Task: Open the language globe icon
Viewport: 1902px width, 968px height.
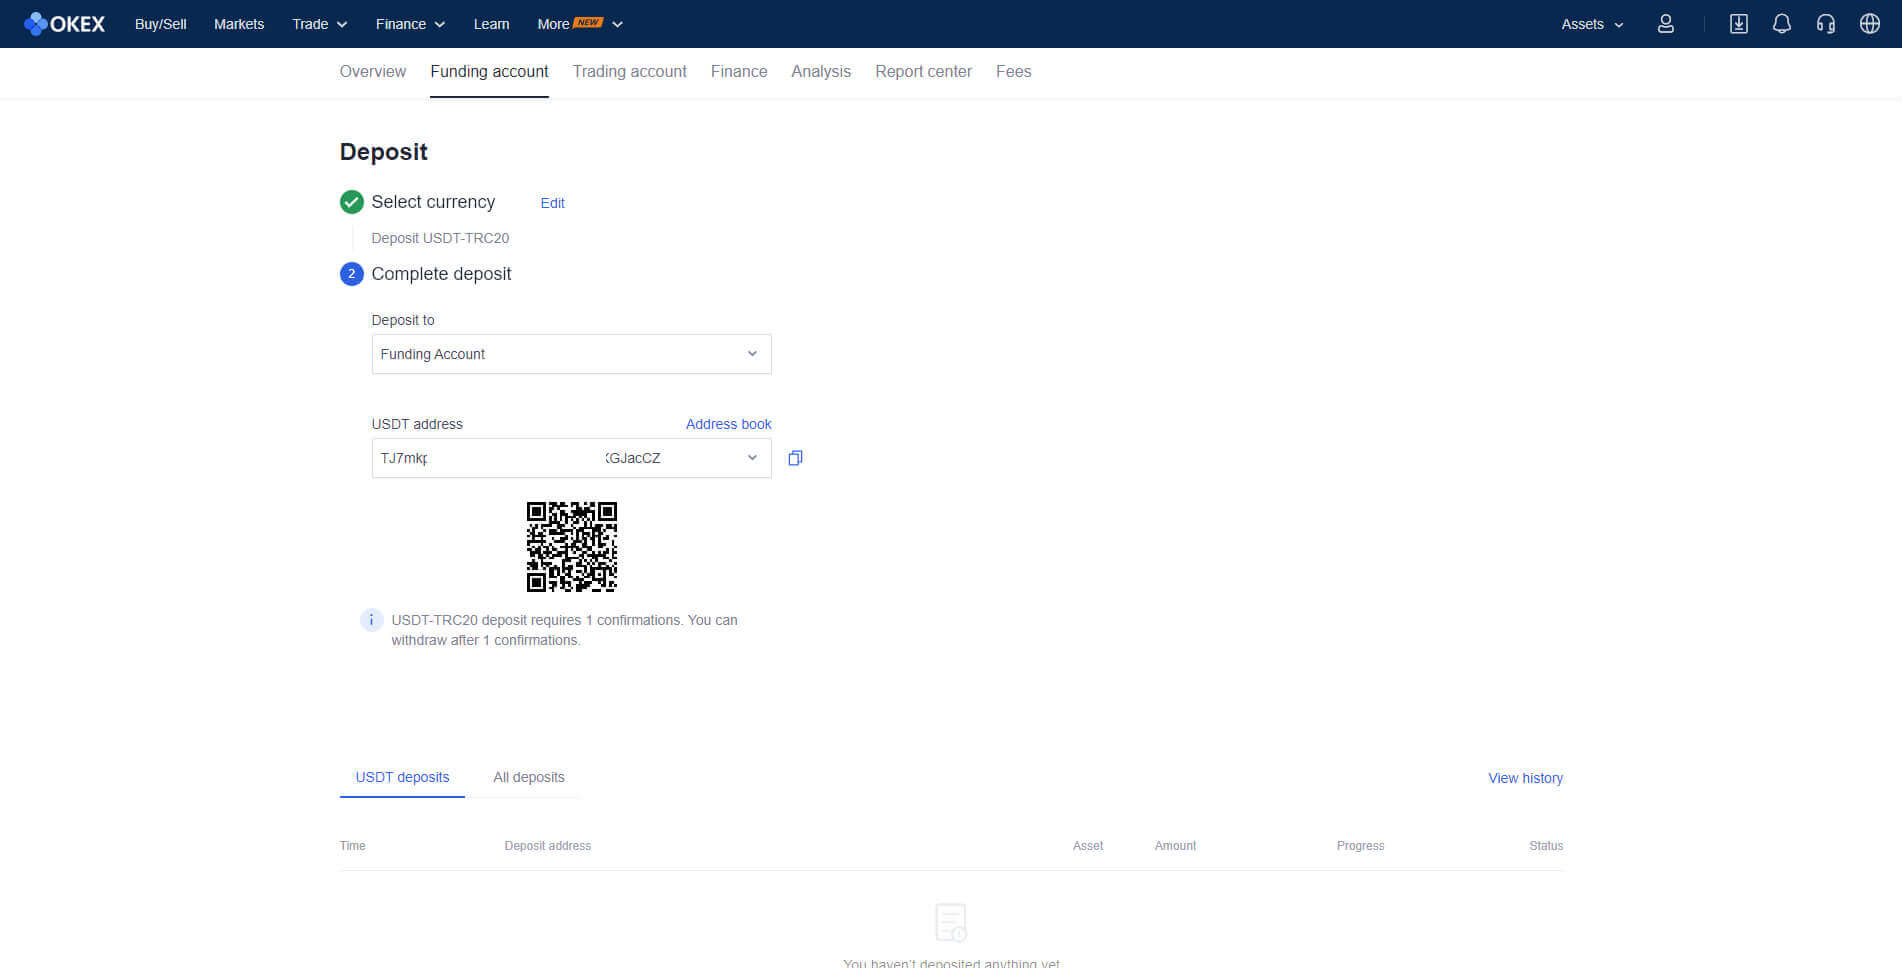Action: (x=1870, y=24)
